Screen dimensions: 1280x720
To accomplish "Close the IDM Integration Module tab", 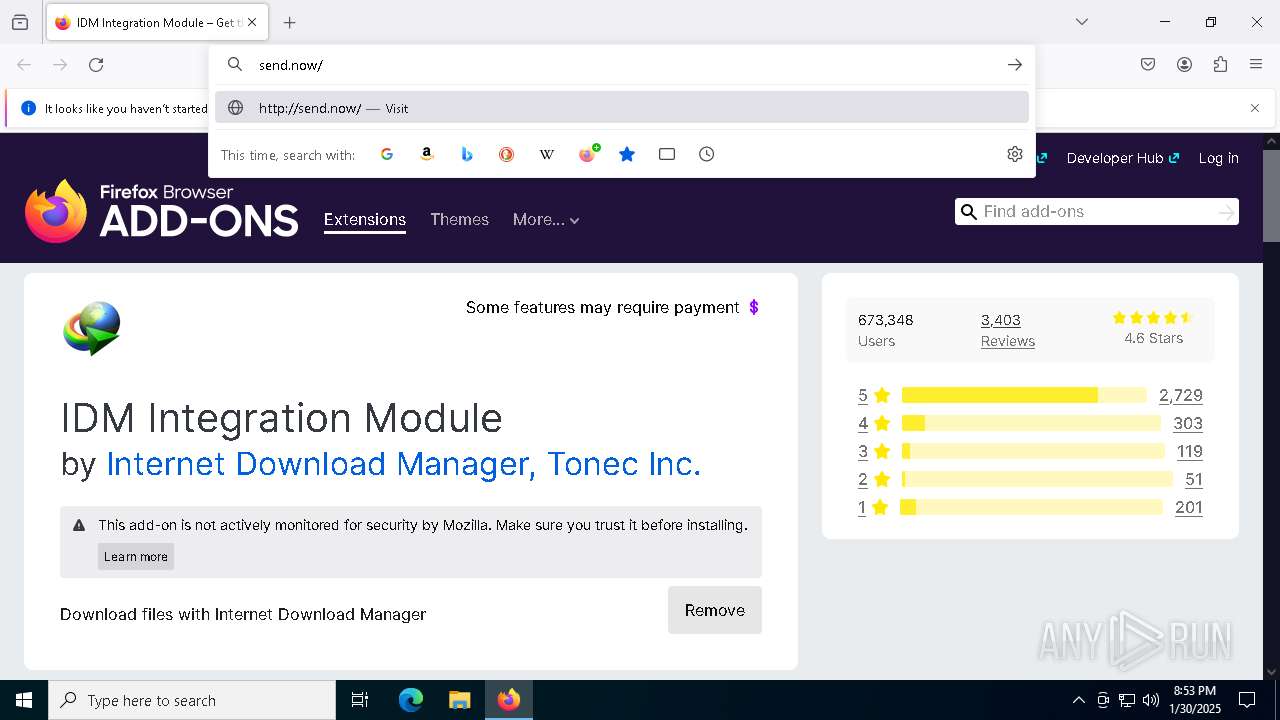I will pyautogui.click(x=251, y=22).
